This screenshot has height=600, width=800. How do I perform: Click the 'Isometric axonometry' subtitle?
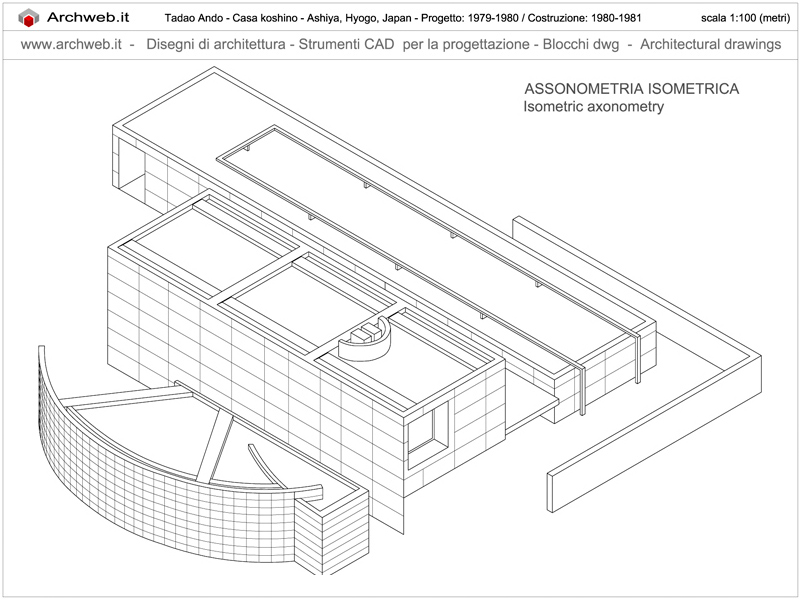pos(593,107)
